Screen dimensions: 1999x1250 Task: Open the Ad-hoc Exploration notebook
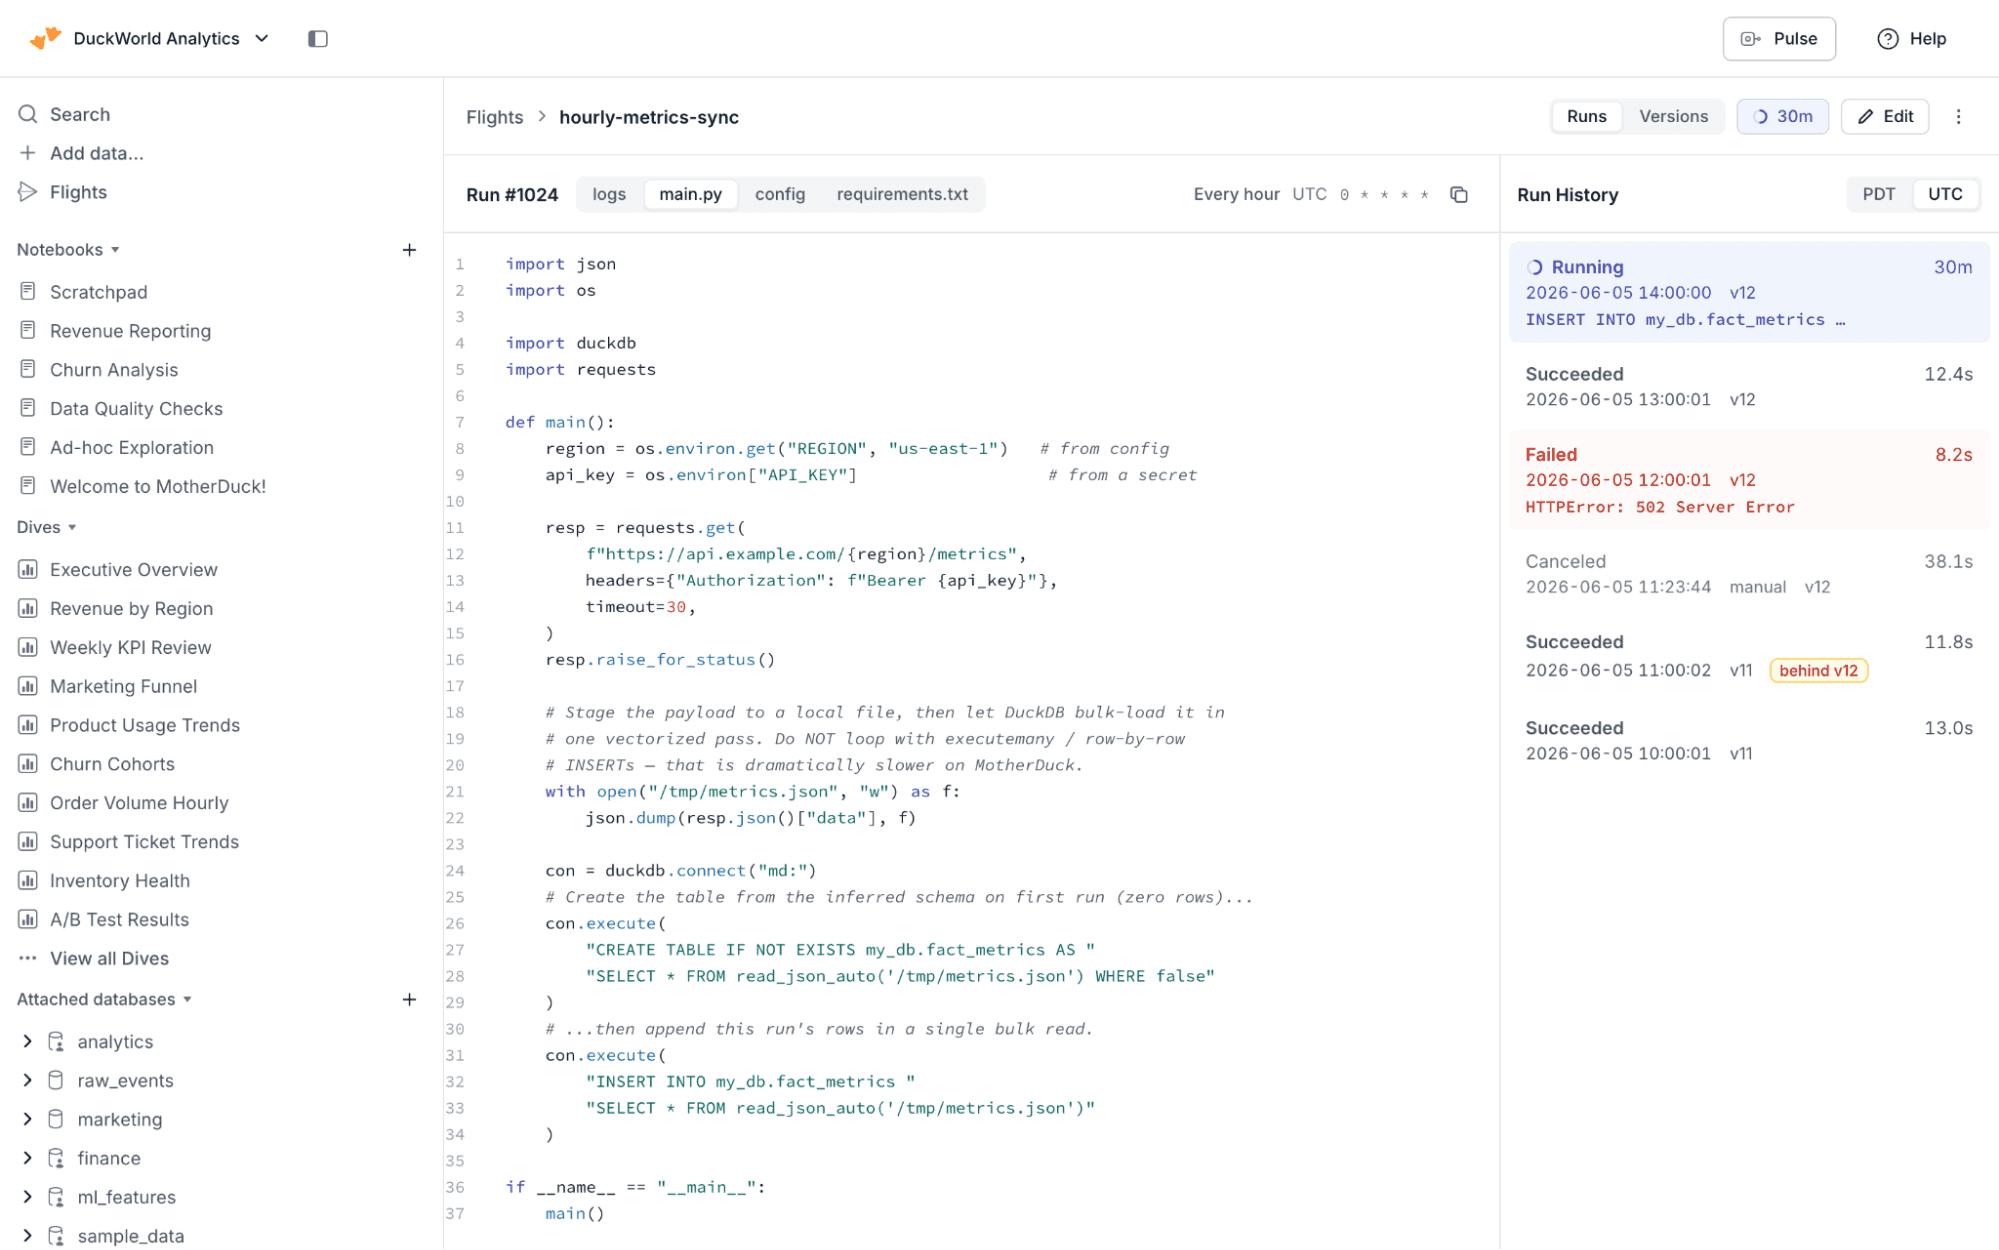pyautogui.click(x=132, y=447)
